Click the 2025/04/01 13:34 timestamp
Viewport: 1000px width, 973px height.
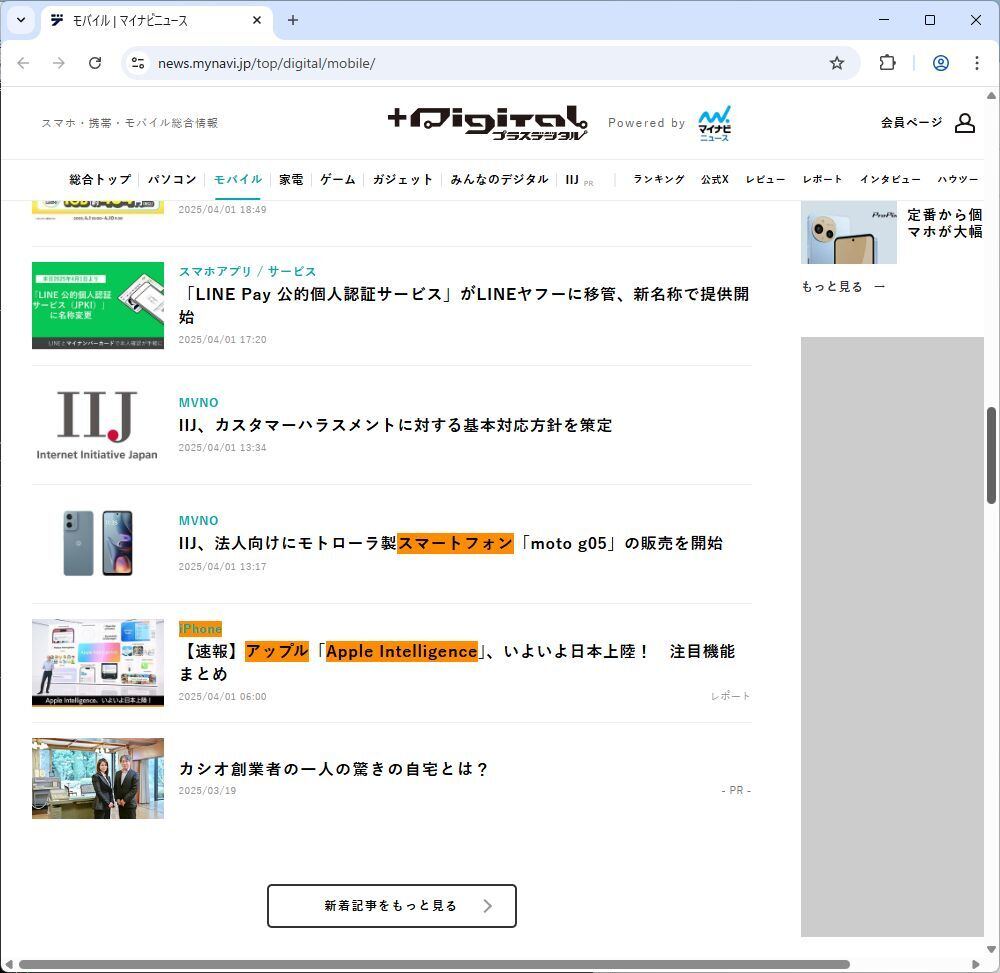click(223, 448)
